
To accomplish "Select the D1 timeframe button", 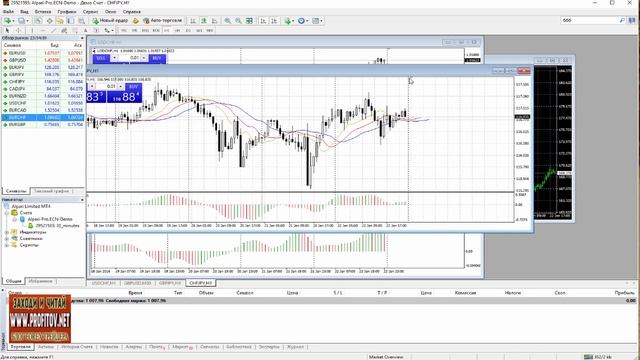I will tap(188, 30).
